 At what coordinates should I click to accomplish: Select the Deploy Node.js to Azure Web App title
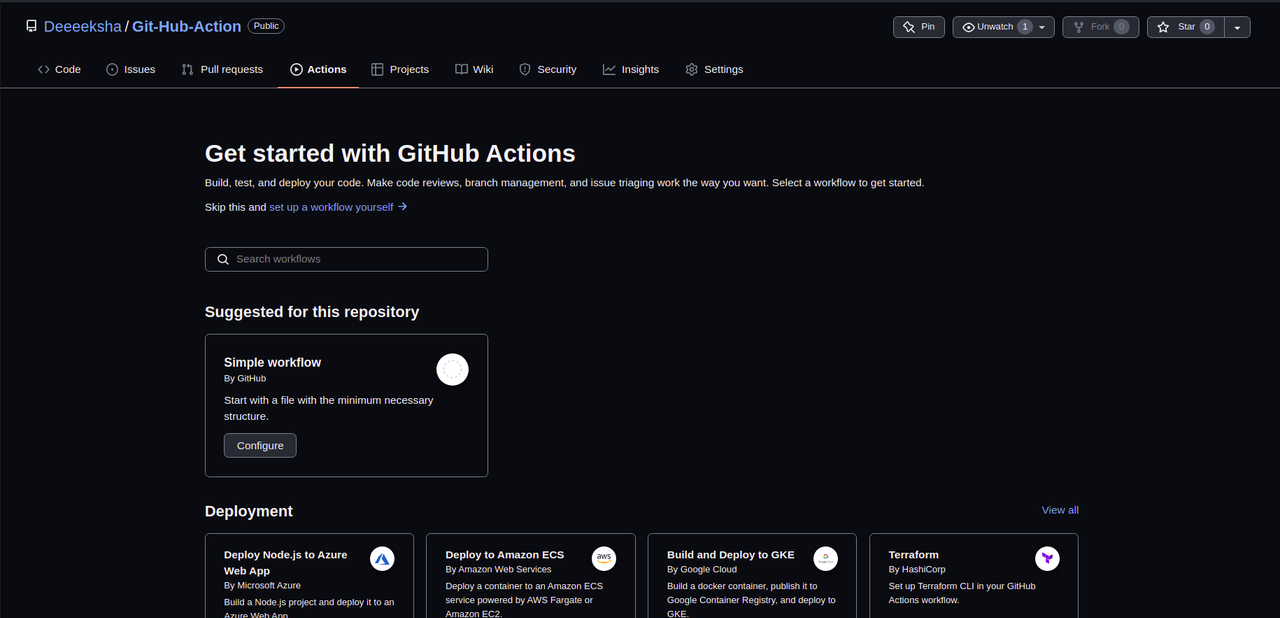pos(285,562)
